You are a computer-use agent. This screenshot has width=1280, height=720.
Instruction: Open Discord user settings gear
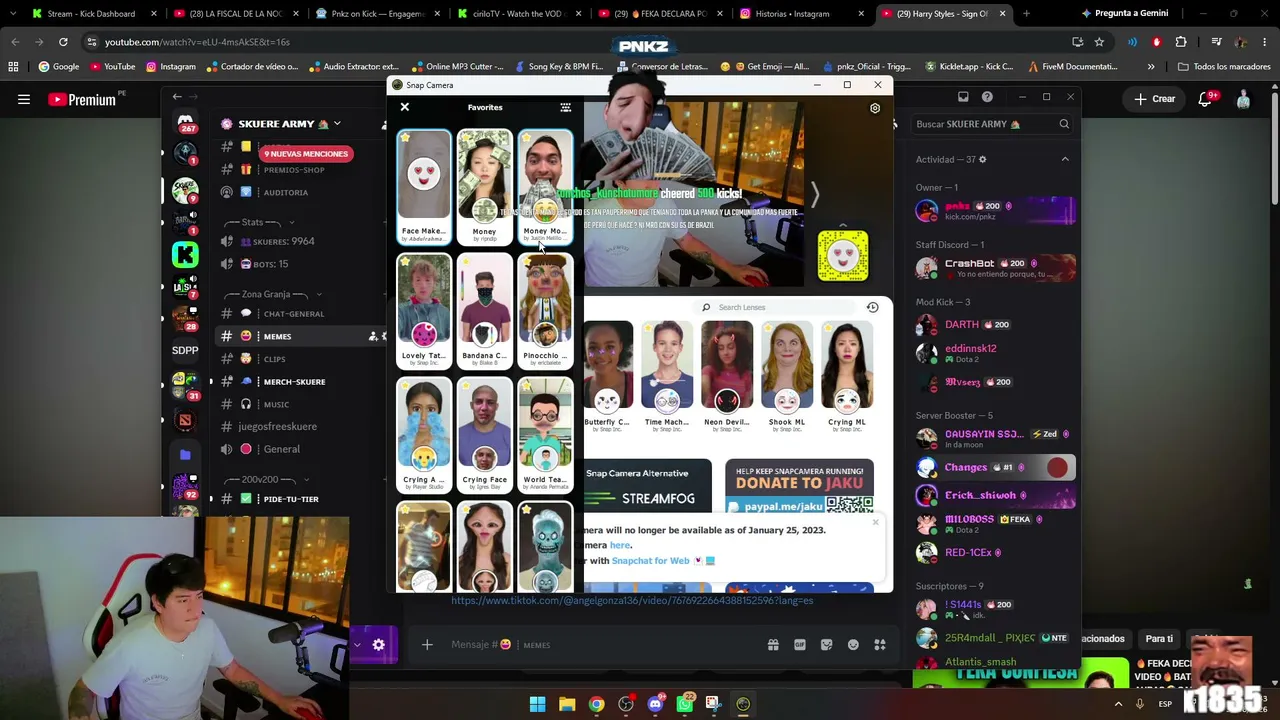point(378,645)
